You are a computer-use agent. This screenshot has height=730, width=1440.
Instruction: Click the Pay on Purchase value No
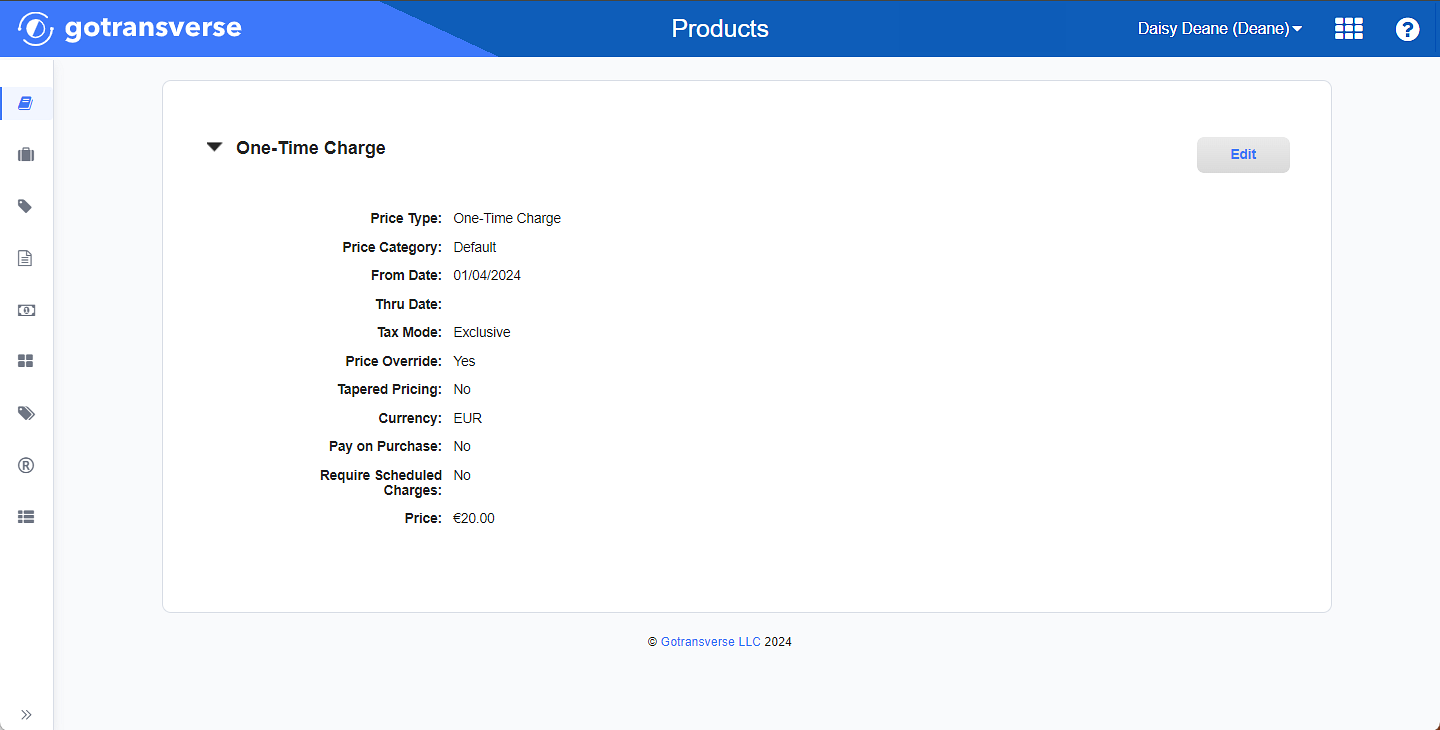(462, 446)
